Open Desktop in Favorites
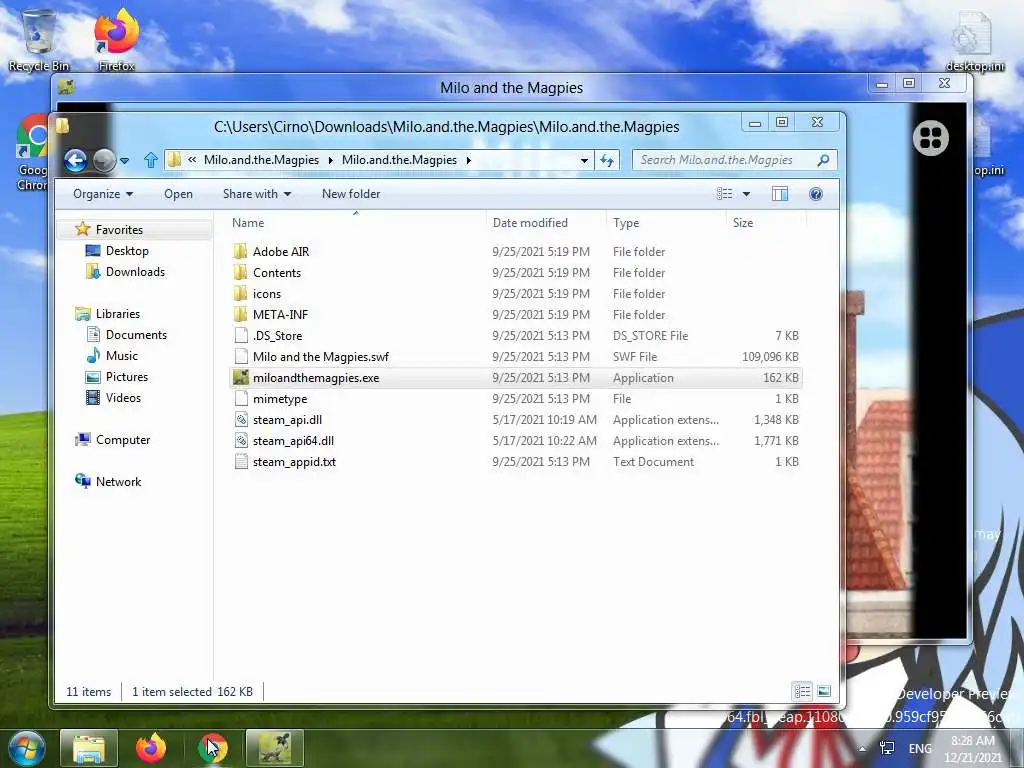 point(127,251)
